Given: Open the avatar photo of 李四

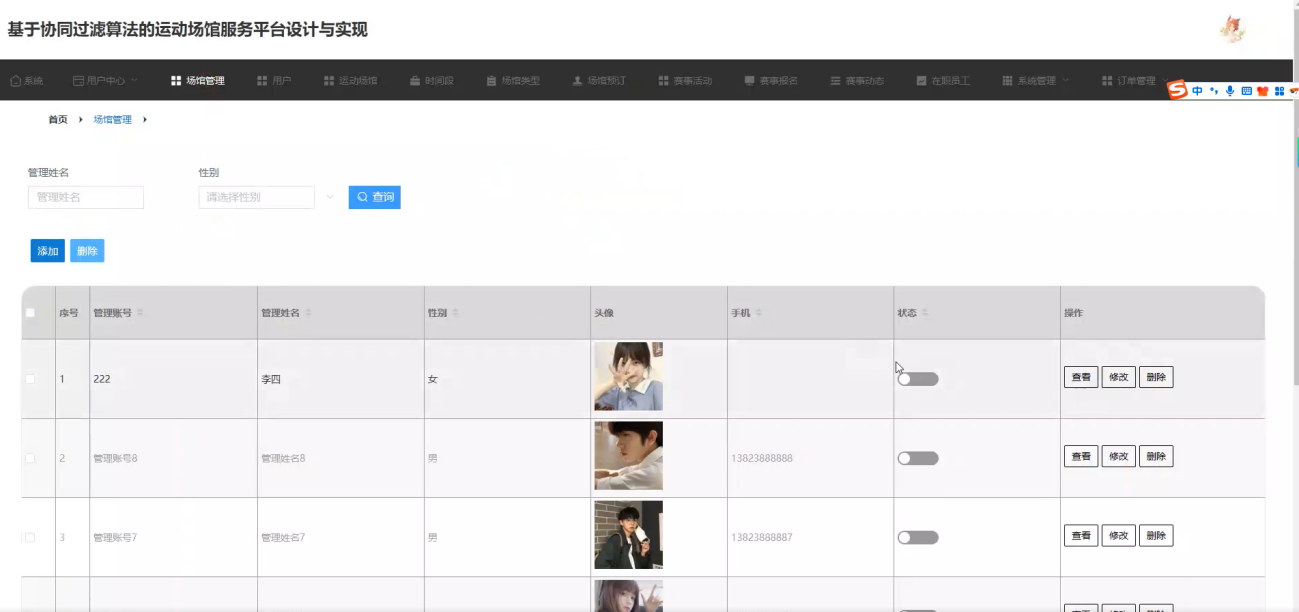Looking at the screenshot, I should click(x=629, y=376).
